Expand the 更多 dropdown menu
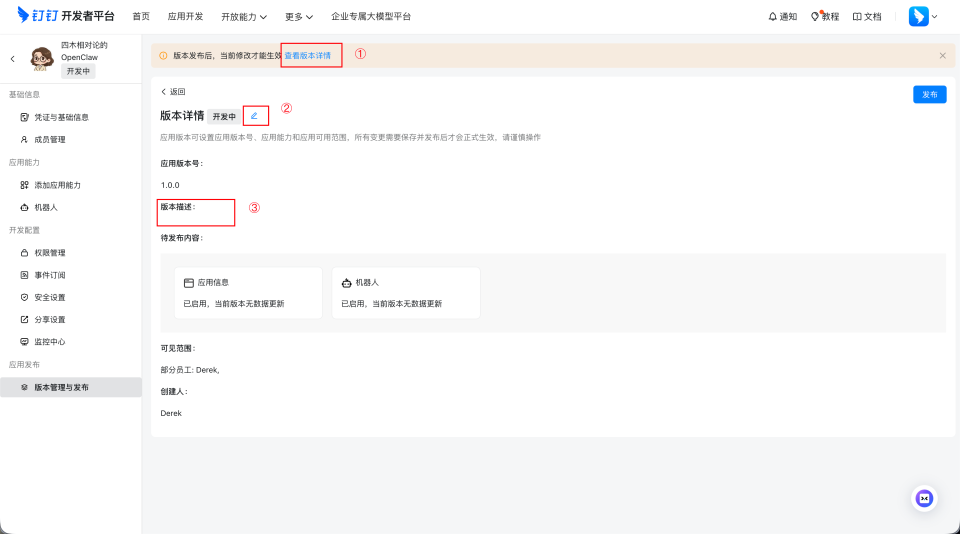 coord(299,17)
